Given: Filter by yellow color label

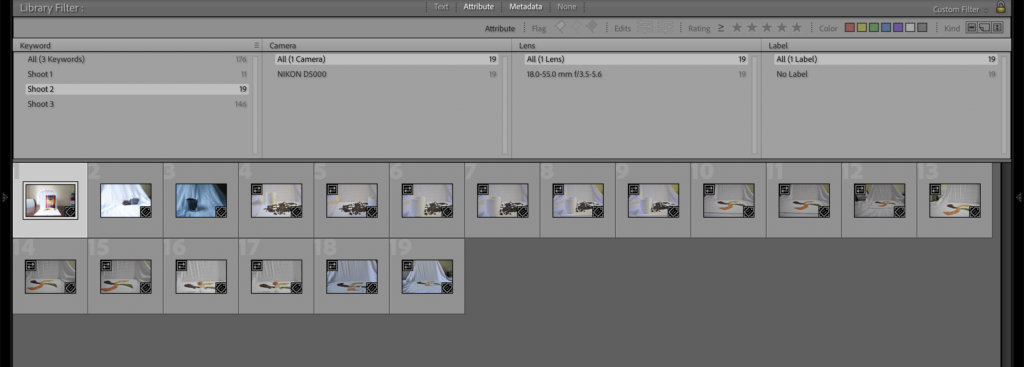Looking at the screenshot, I should pos(862,27).
